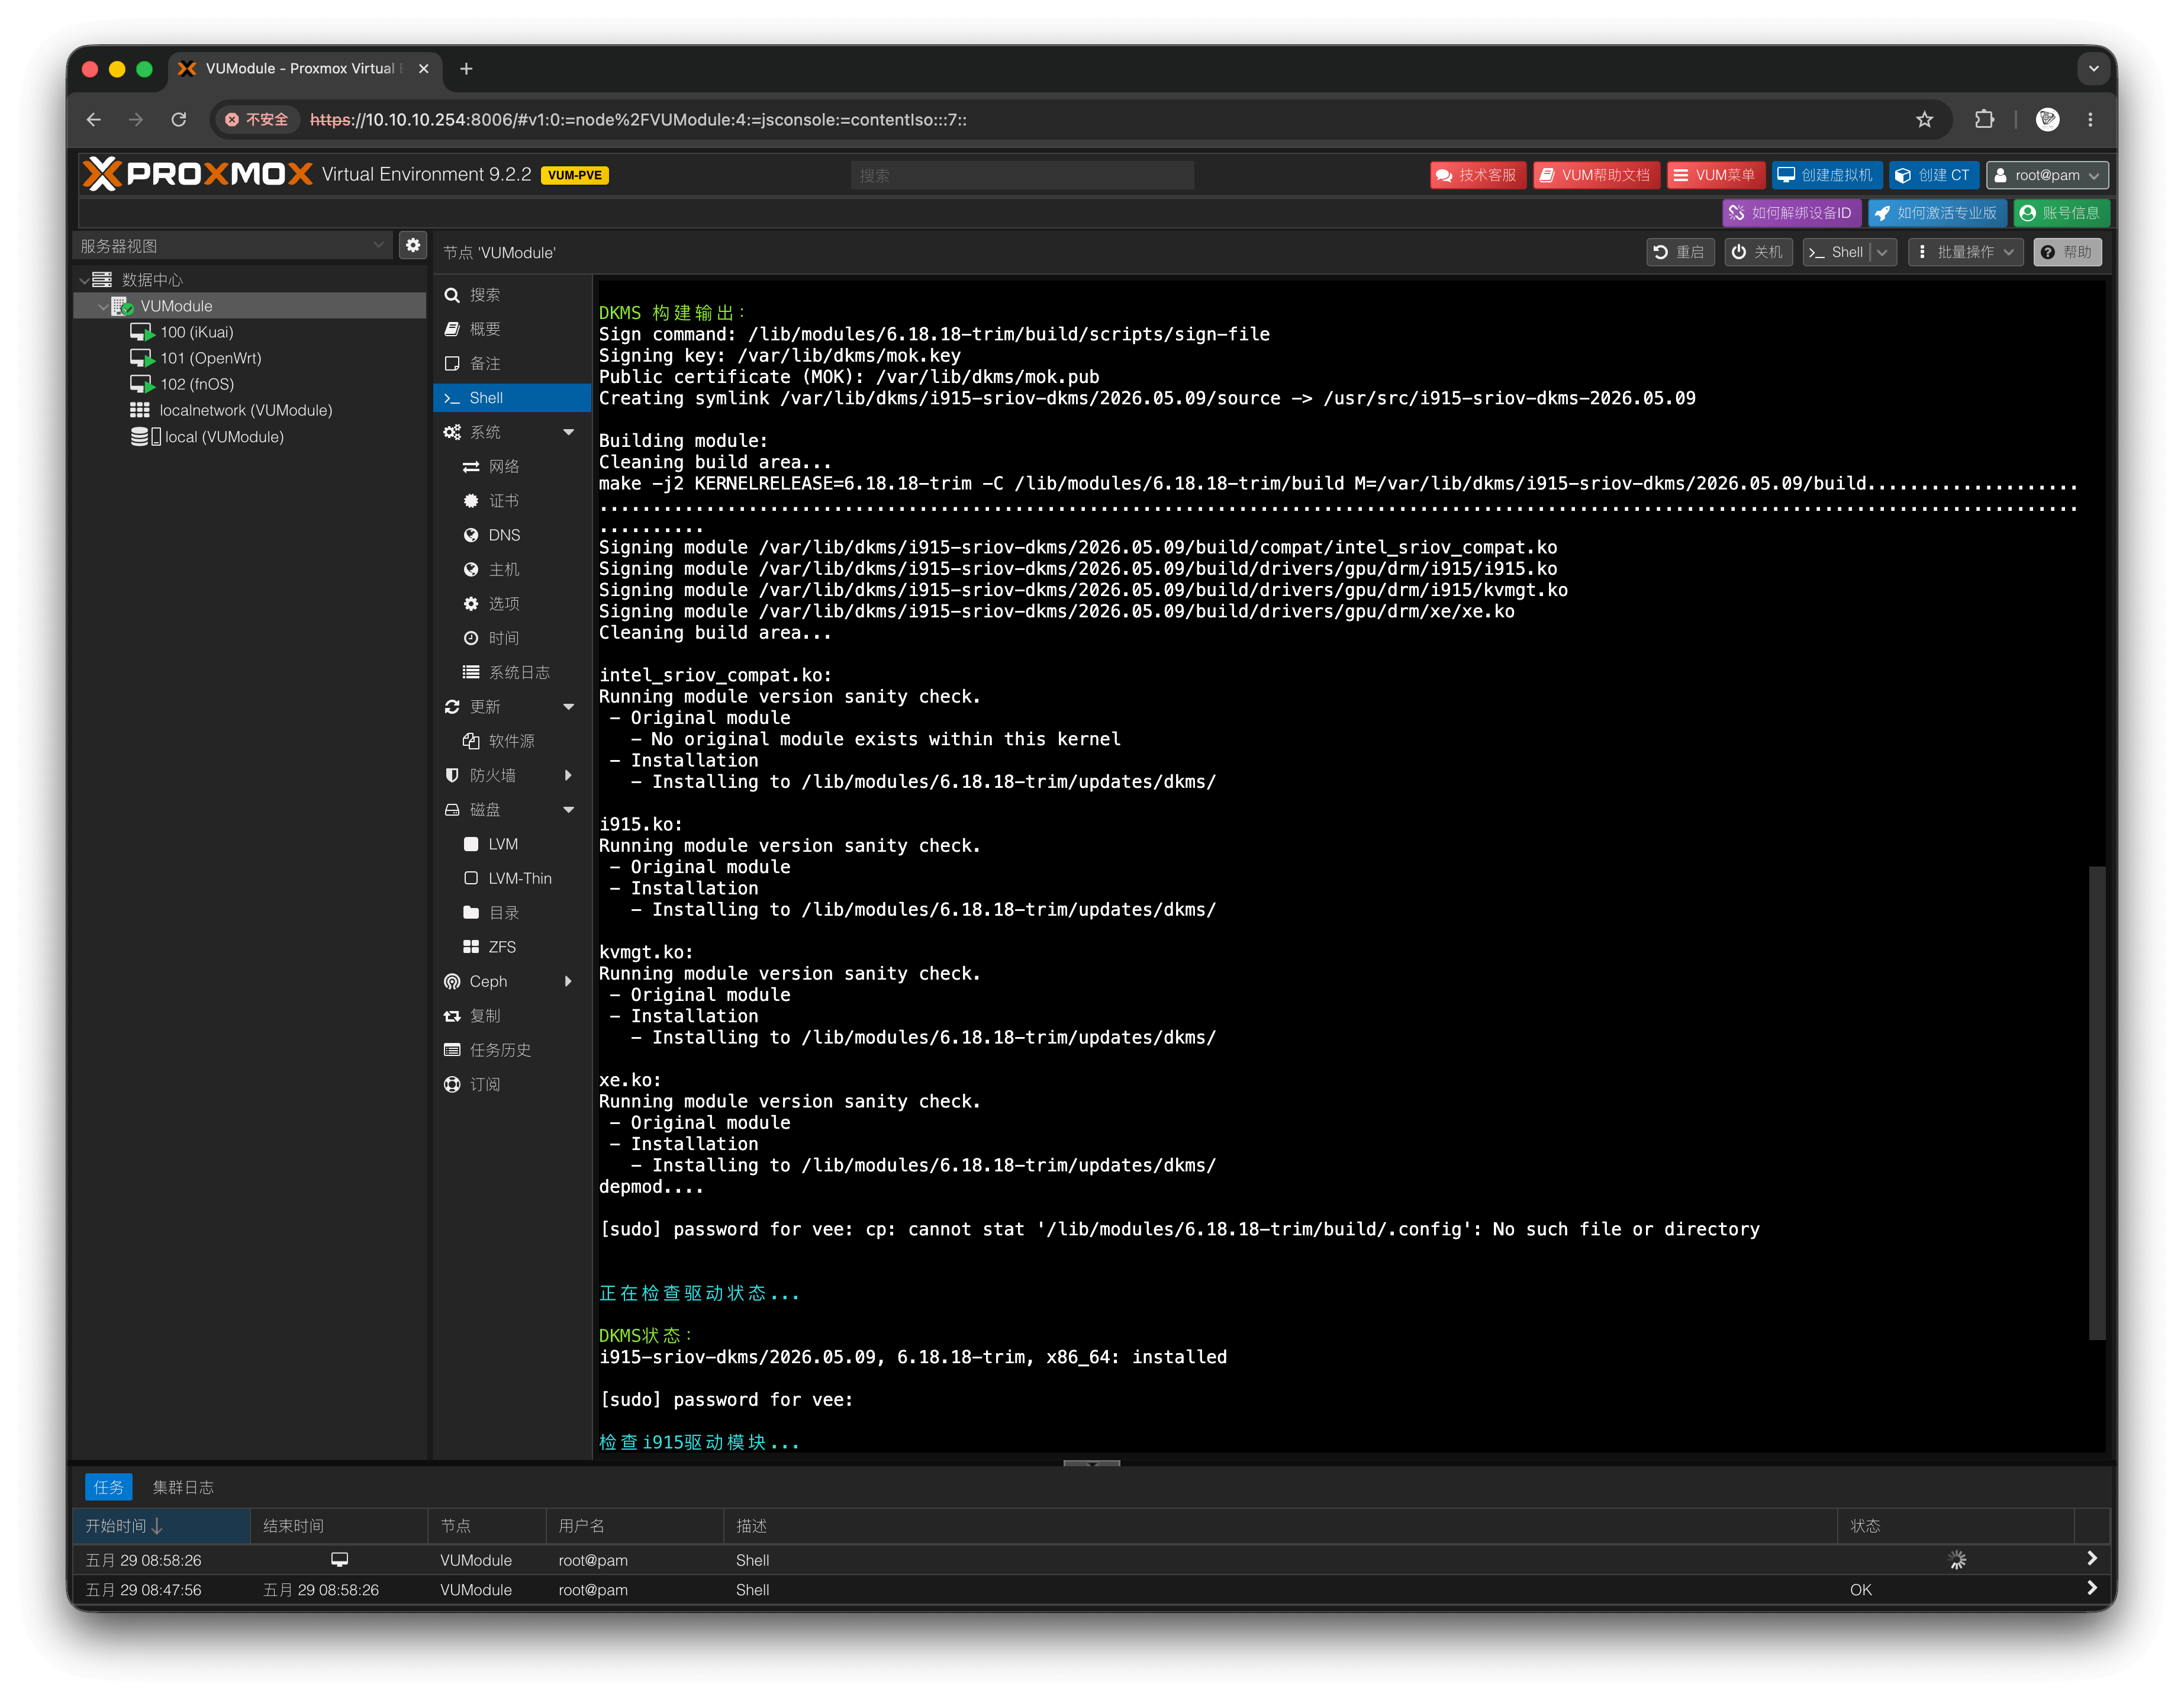Open the Shell button dropdown arrow
The height and width of the screenshot is (1700, 2184).
(1883, 252)
